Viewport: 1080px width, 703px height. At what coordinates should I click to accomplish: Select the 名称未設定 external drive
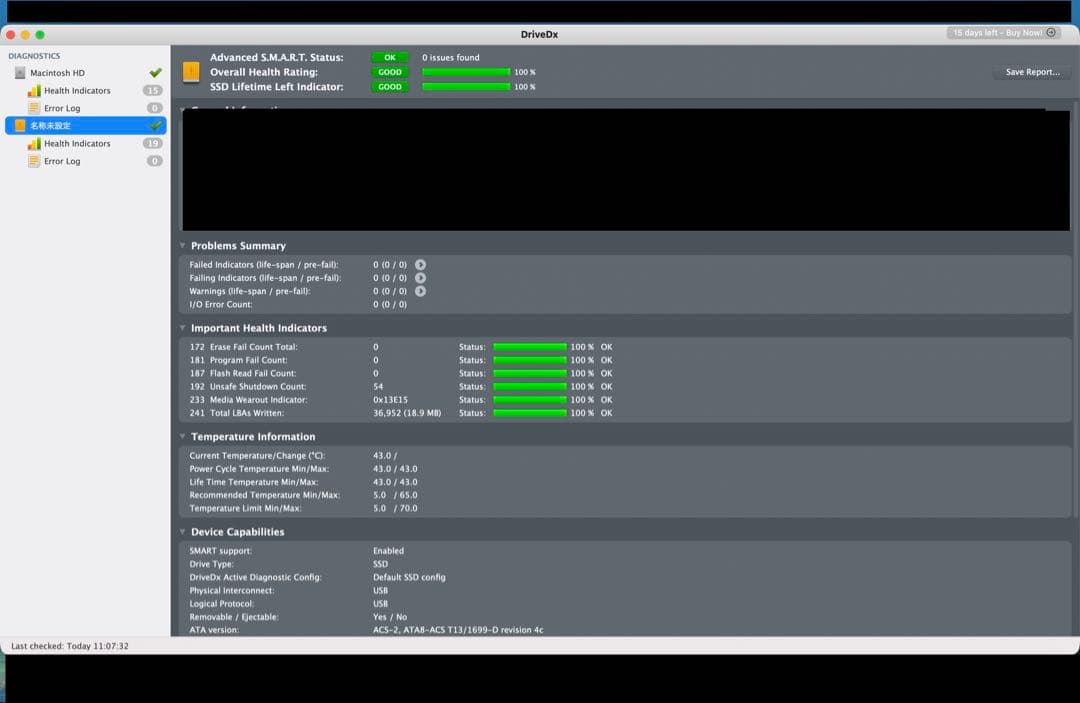click(85, 125)
